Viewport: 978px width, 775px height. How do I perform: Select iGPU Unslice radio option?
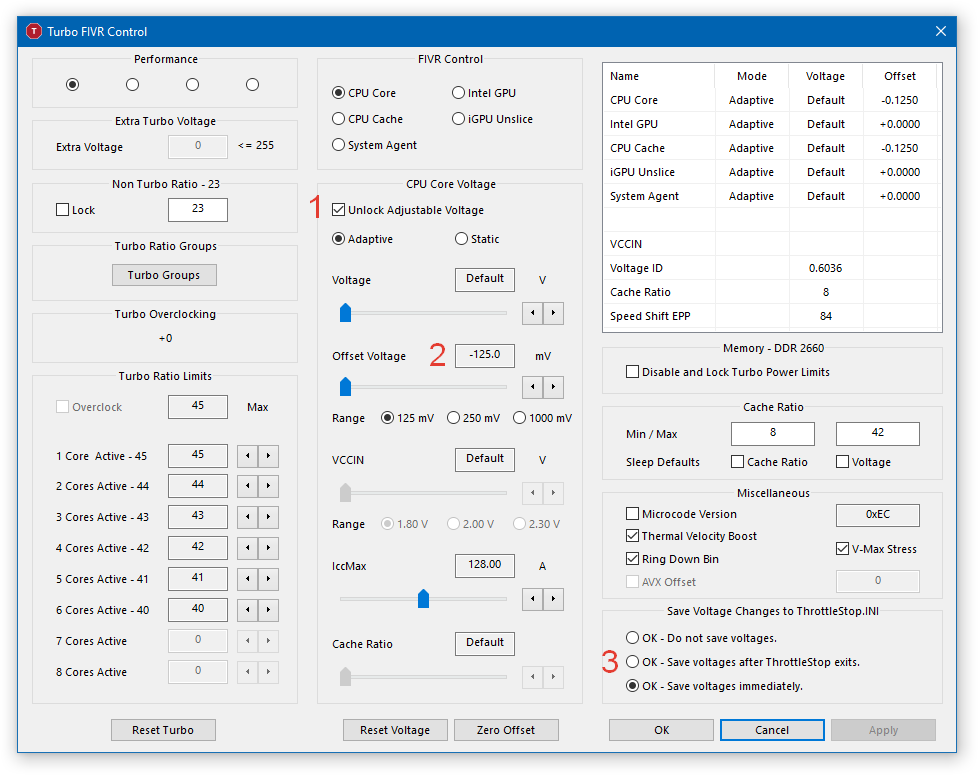(x=492, y=118)
